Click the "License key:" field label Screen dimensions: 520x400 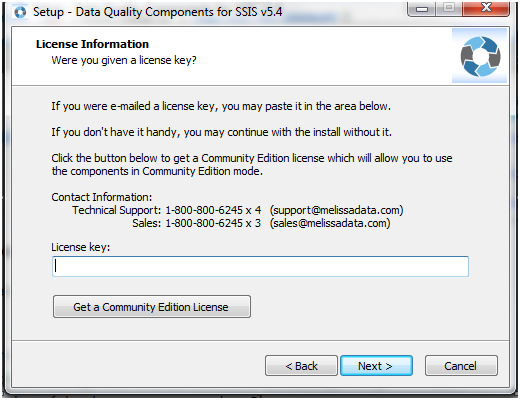tap(80, 247)
